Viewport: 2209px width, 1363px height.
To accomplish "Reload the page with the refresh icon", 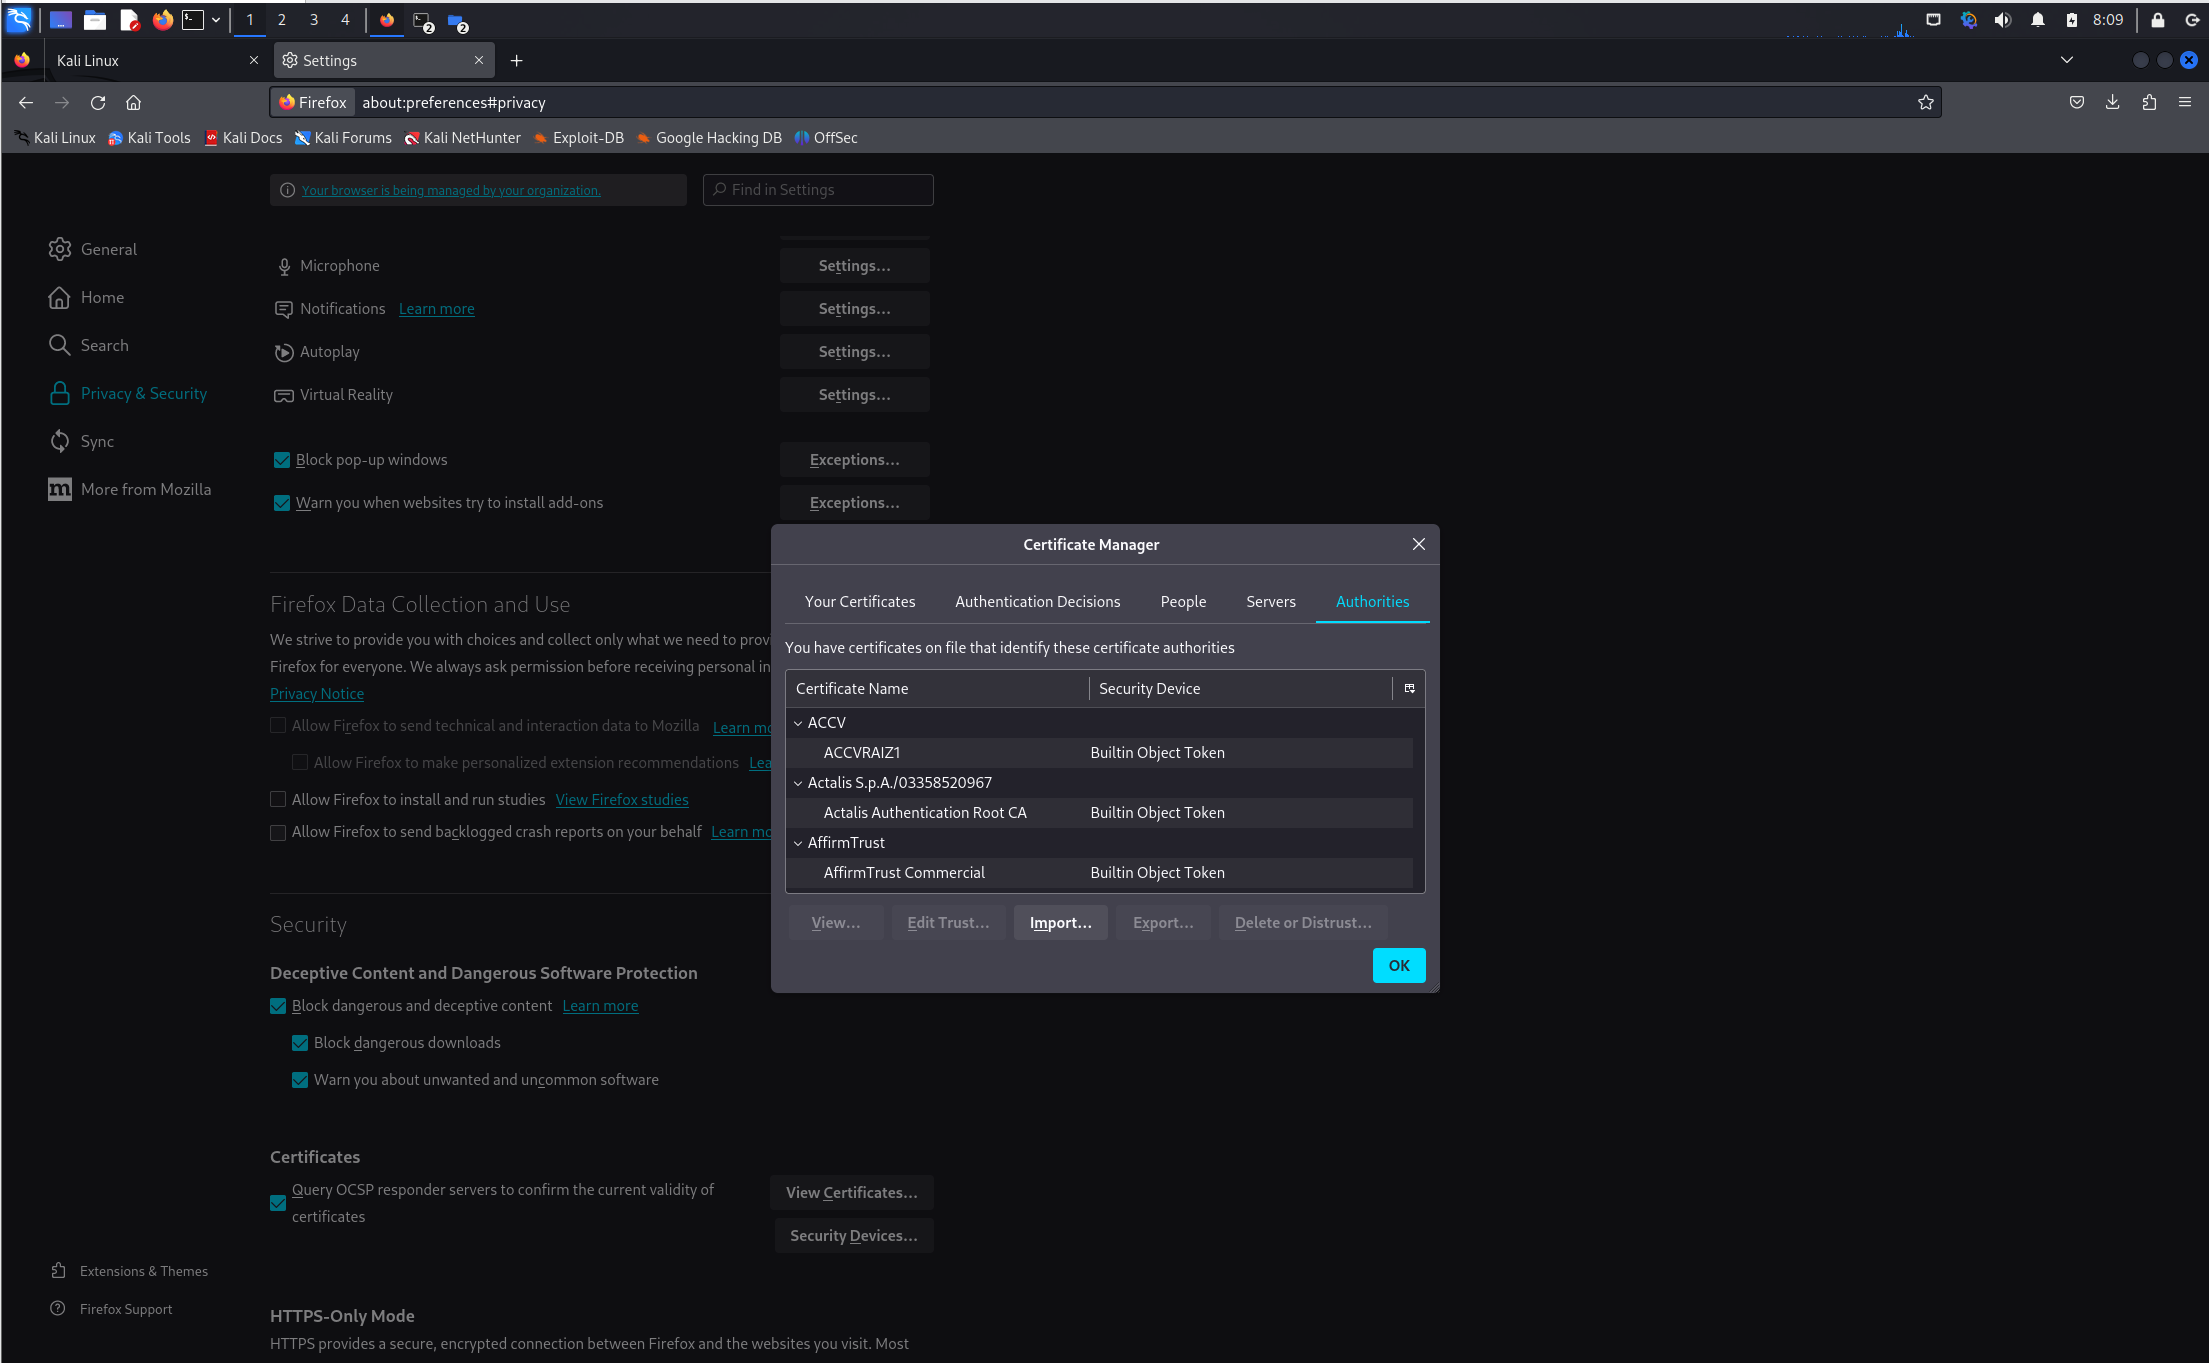I will tap(98, 102).
